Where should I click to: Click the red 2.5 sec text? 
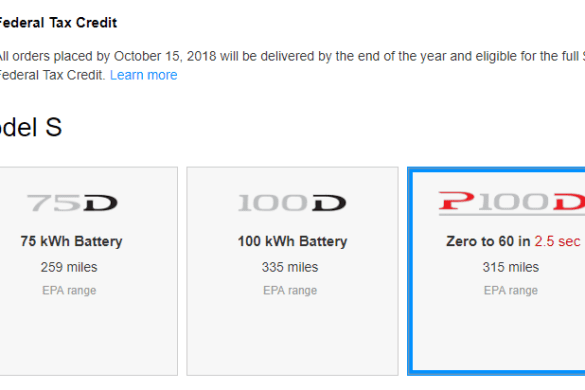tap(557, 241)
